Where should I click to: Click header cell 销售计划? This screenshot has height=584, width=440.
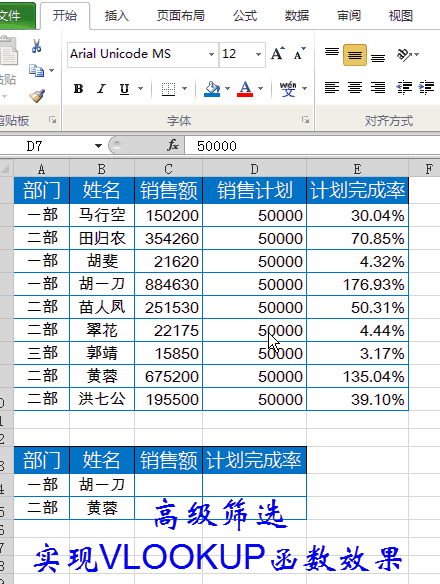pyautogui.click(x=254, y=190)
